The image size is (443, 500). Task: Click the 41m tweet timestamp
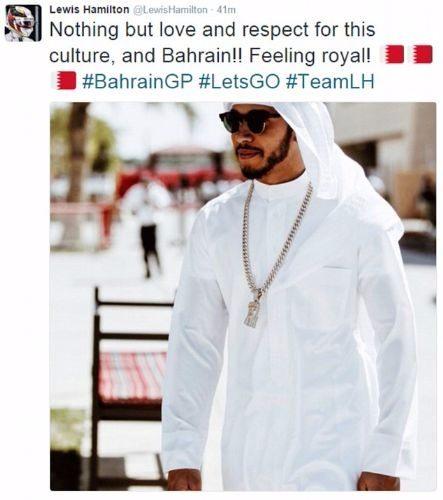(226, 10)
